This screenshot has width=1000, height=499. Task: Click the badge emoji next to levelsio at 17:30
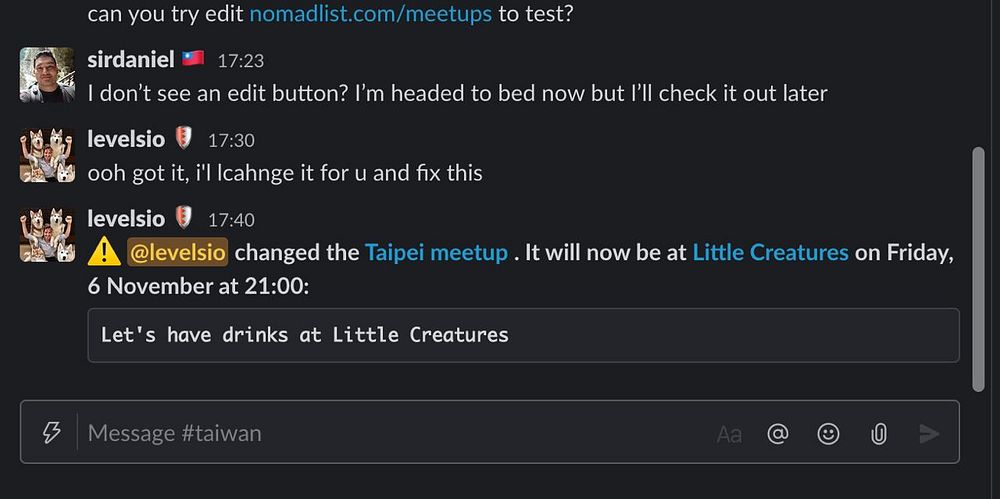pyautogui.click(x=184, y=139)
